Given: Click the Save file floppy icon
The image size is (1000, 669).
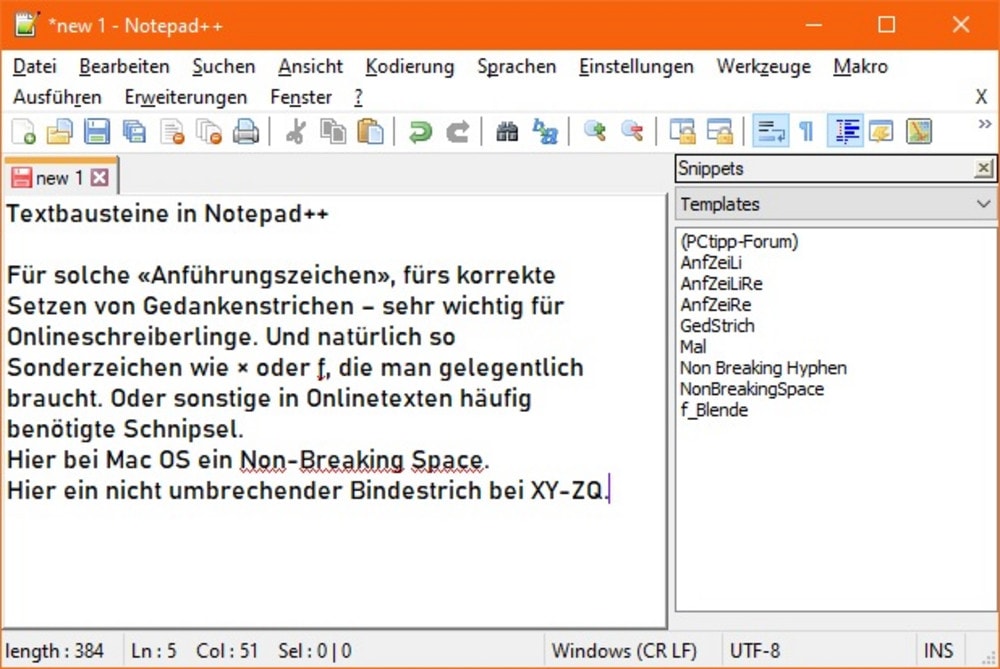Looking at the screenshot, I should point(97,131).
